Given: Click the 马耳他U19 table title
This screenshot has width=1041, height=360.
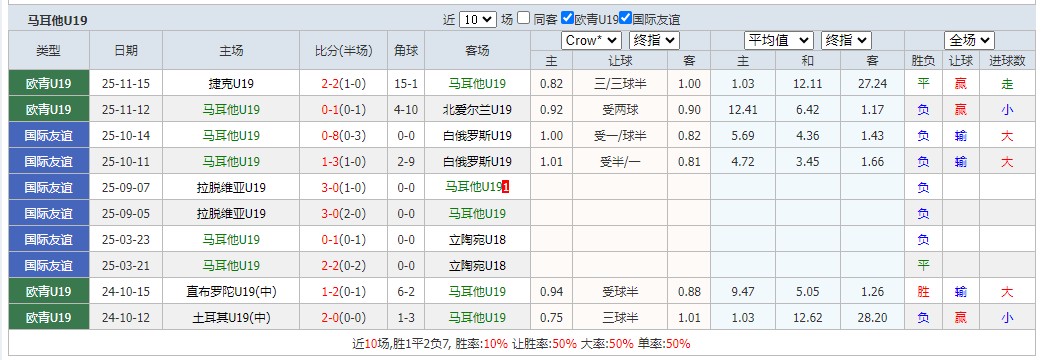Looking at the screenshot, I should pyautogui.click(x=57, y=21).
